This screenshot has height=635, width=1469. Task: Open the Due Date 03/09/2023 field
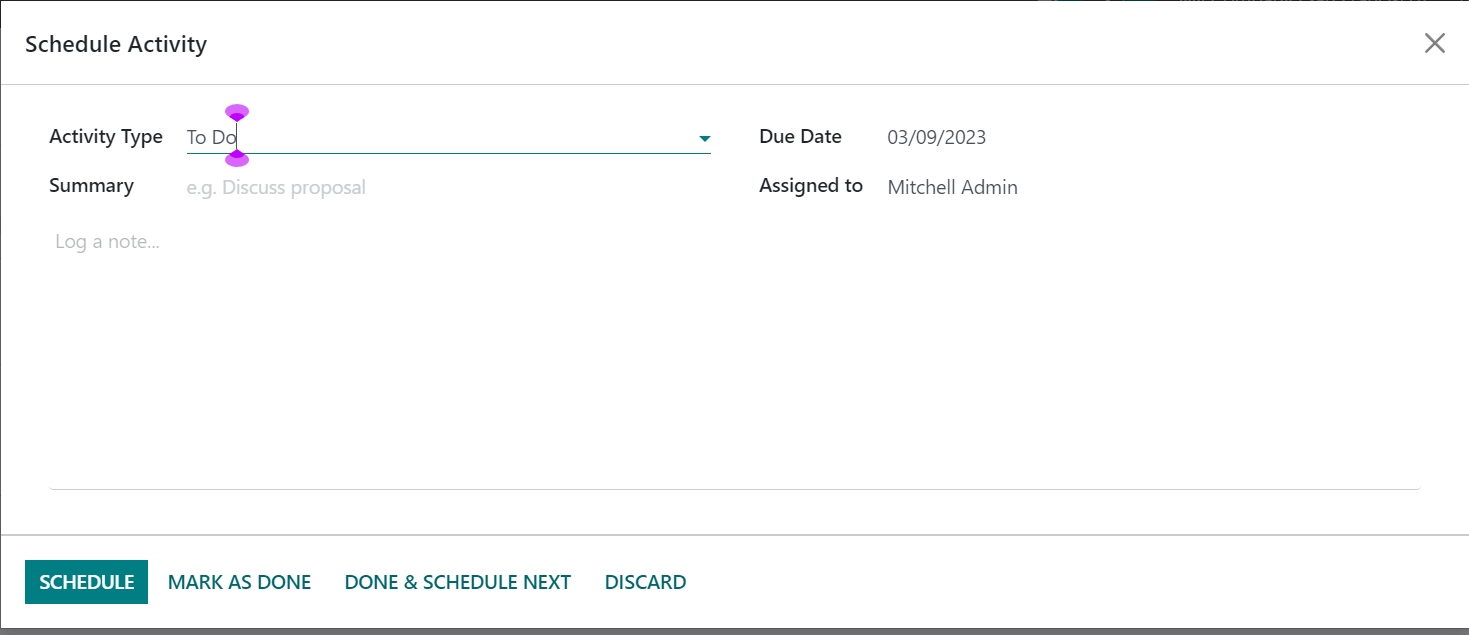click(x=936, y=137)
